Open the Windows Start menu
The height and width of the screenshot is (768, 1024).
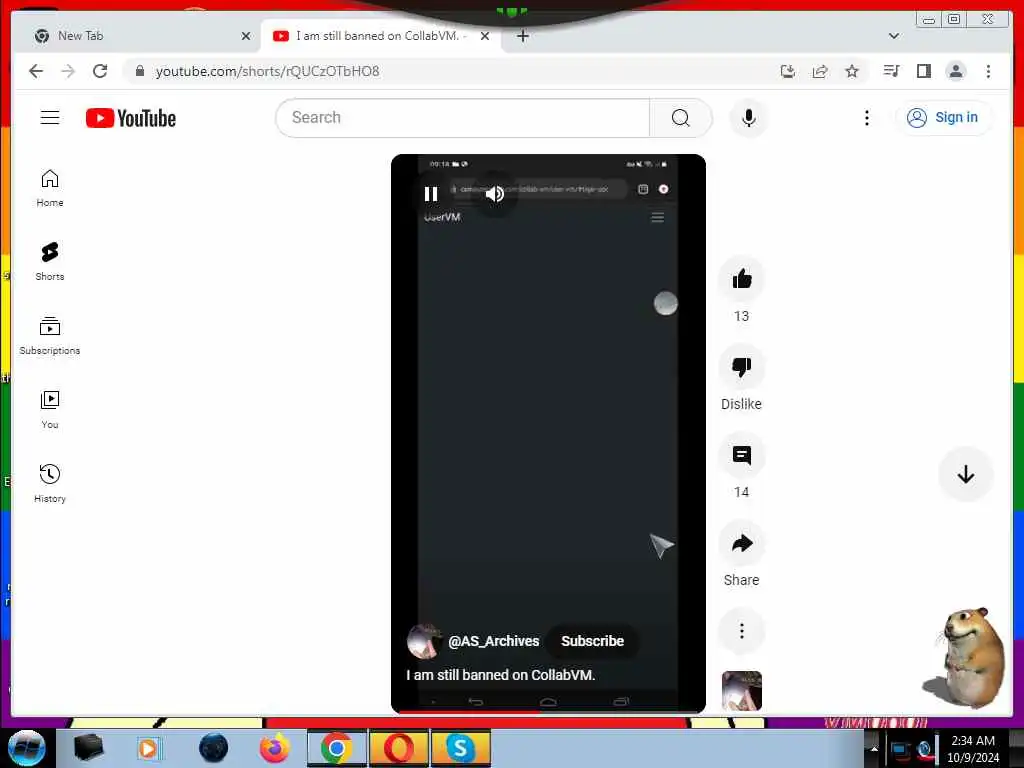(x=26, y=748)
